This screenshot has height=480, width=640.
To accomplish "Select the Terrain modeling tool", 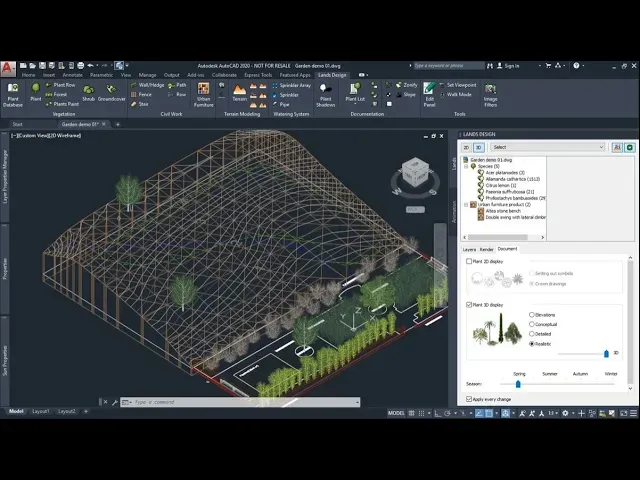I will [x=239, y=92].
